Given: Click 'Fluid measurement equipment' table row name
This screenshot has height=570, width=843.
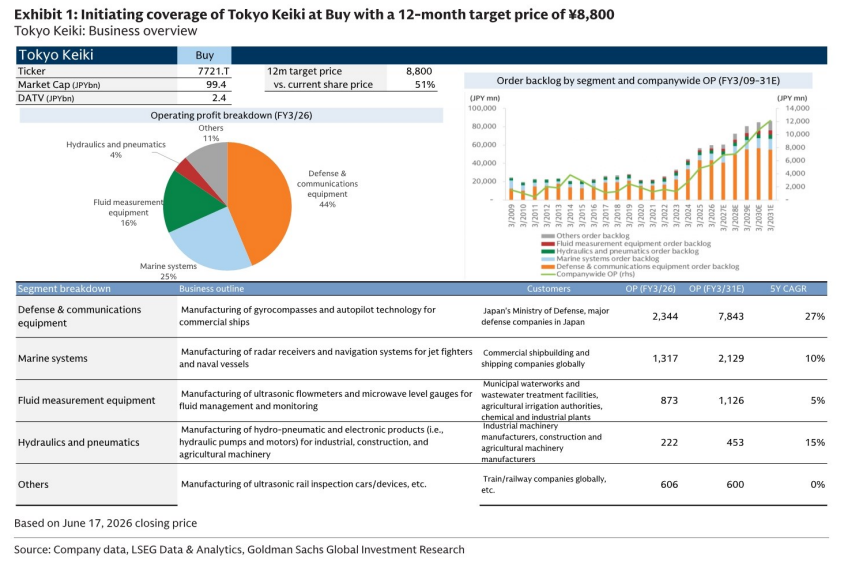Looking at the screenshot, I should (87, 401).
